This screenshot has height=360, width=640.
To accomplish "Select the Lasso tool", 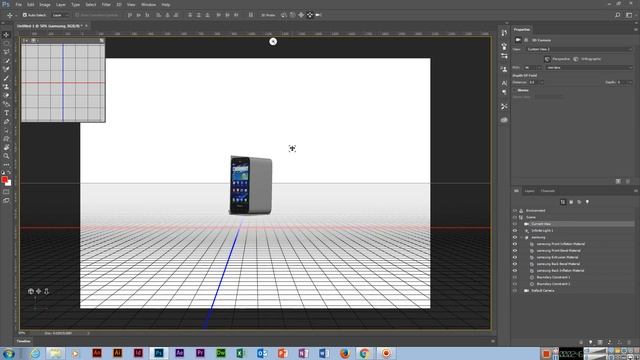I will (x=6, y=52).
